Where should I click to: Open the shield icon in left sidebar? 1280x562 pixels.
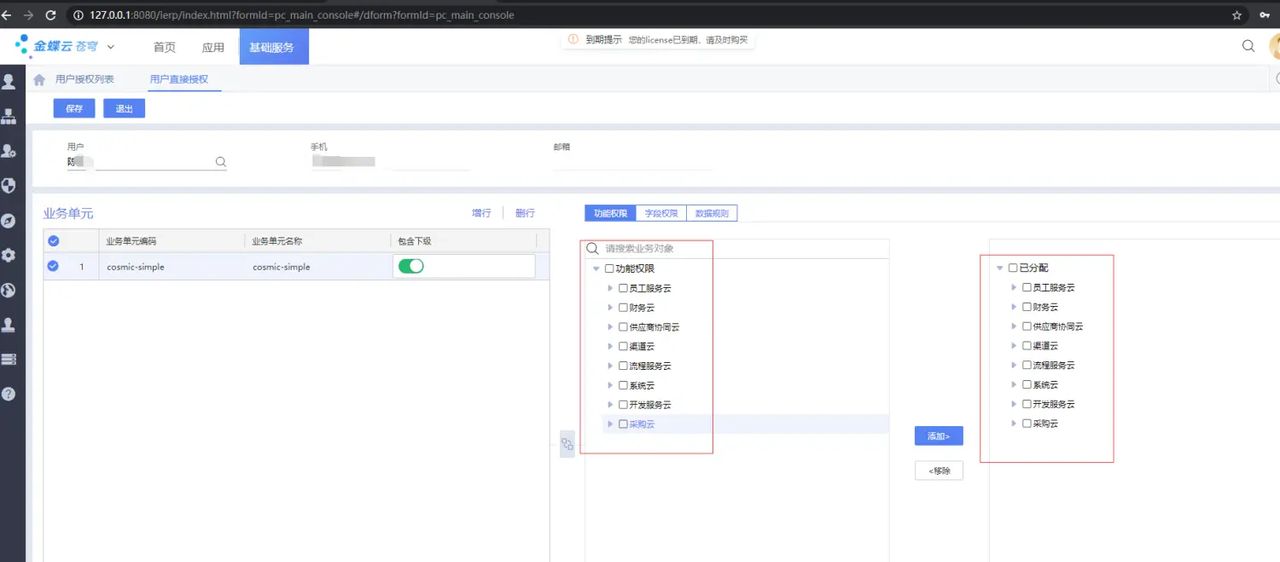pyautogui.click(x=9, y=186)
